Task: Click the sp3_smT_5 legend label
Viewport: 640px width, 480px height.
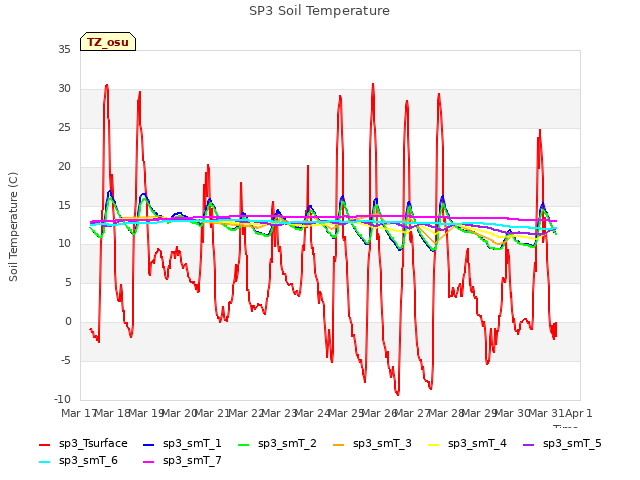Action: coord(572,443)
